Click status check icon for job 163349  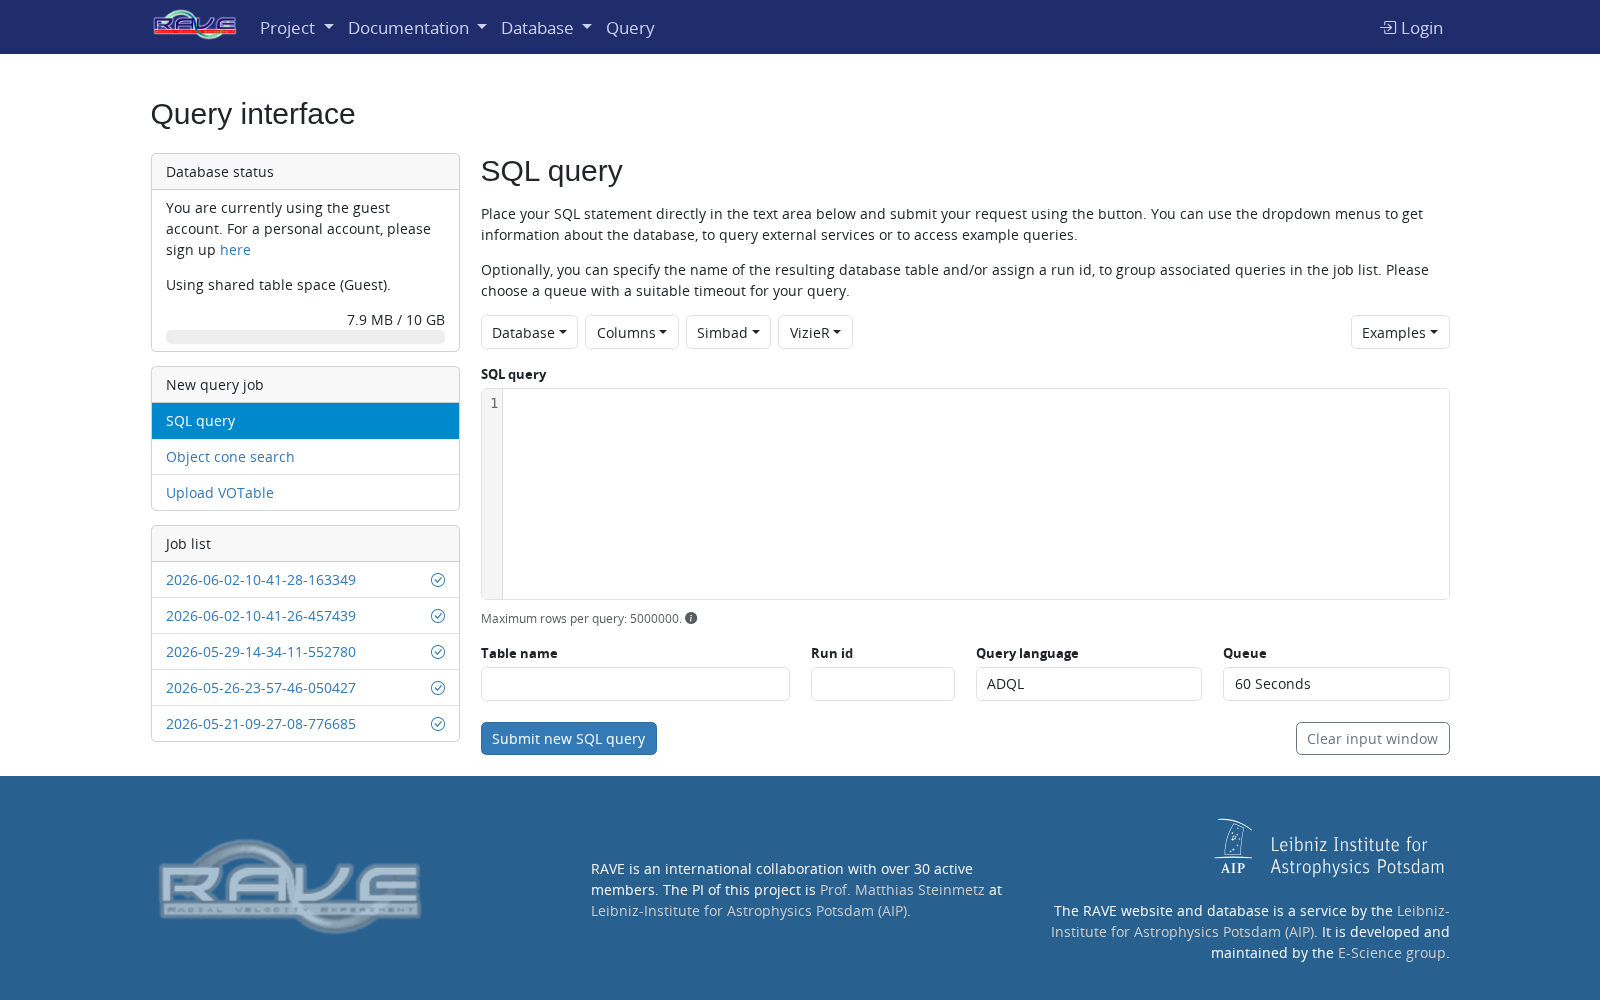[438, 580]
